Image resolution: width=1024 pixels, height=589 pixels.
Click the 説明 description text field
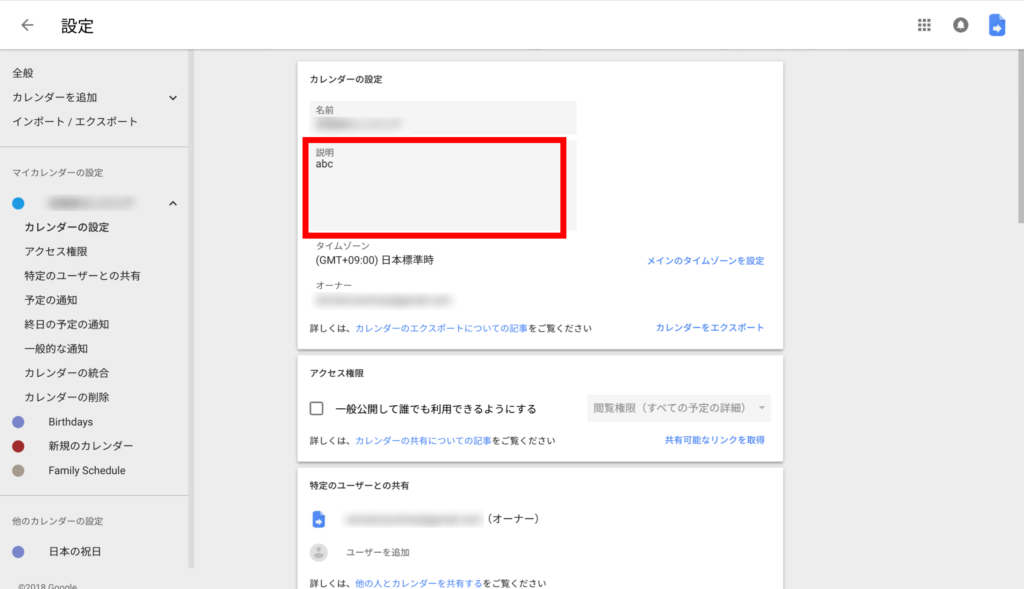click(435, 188)
